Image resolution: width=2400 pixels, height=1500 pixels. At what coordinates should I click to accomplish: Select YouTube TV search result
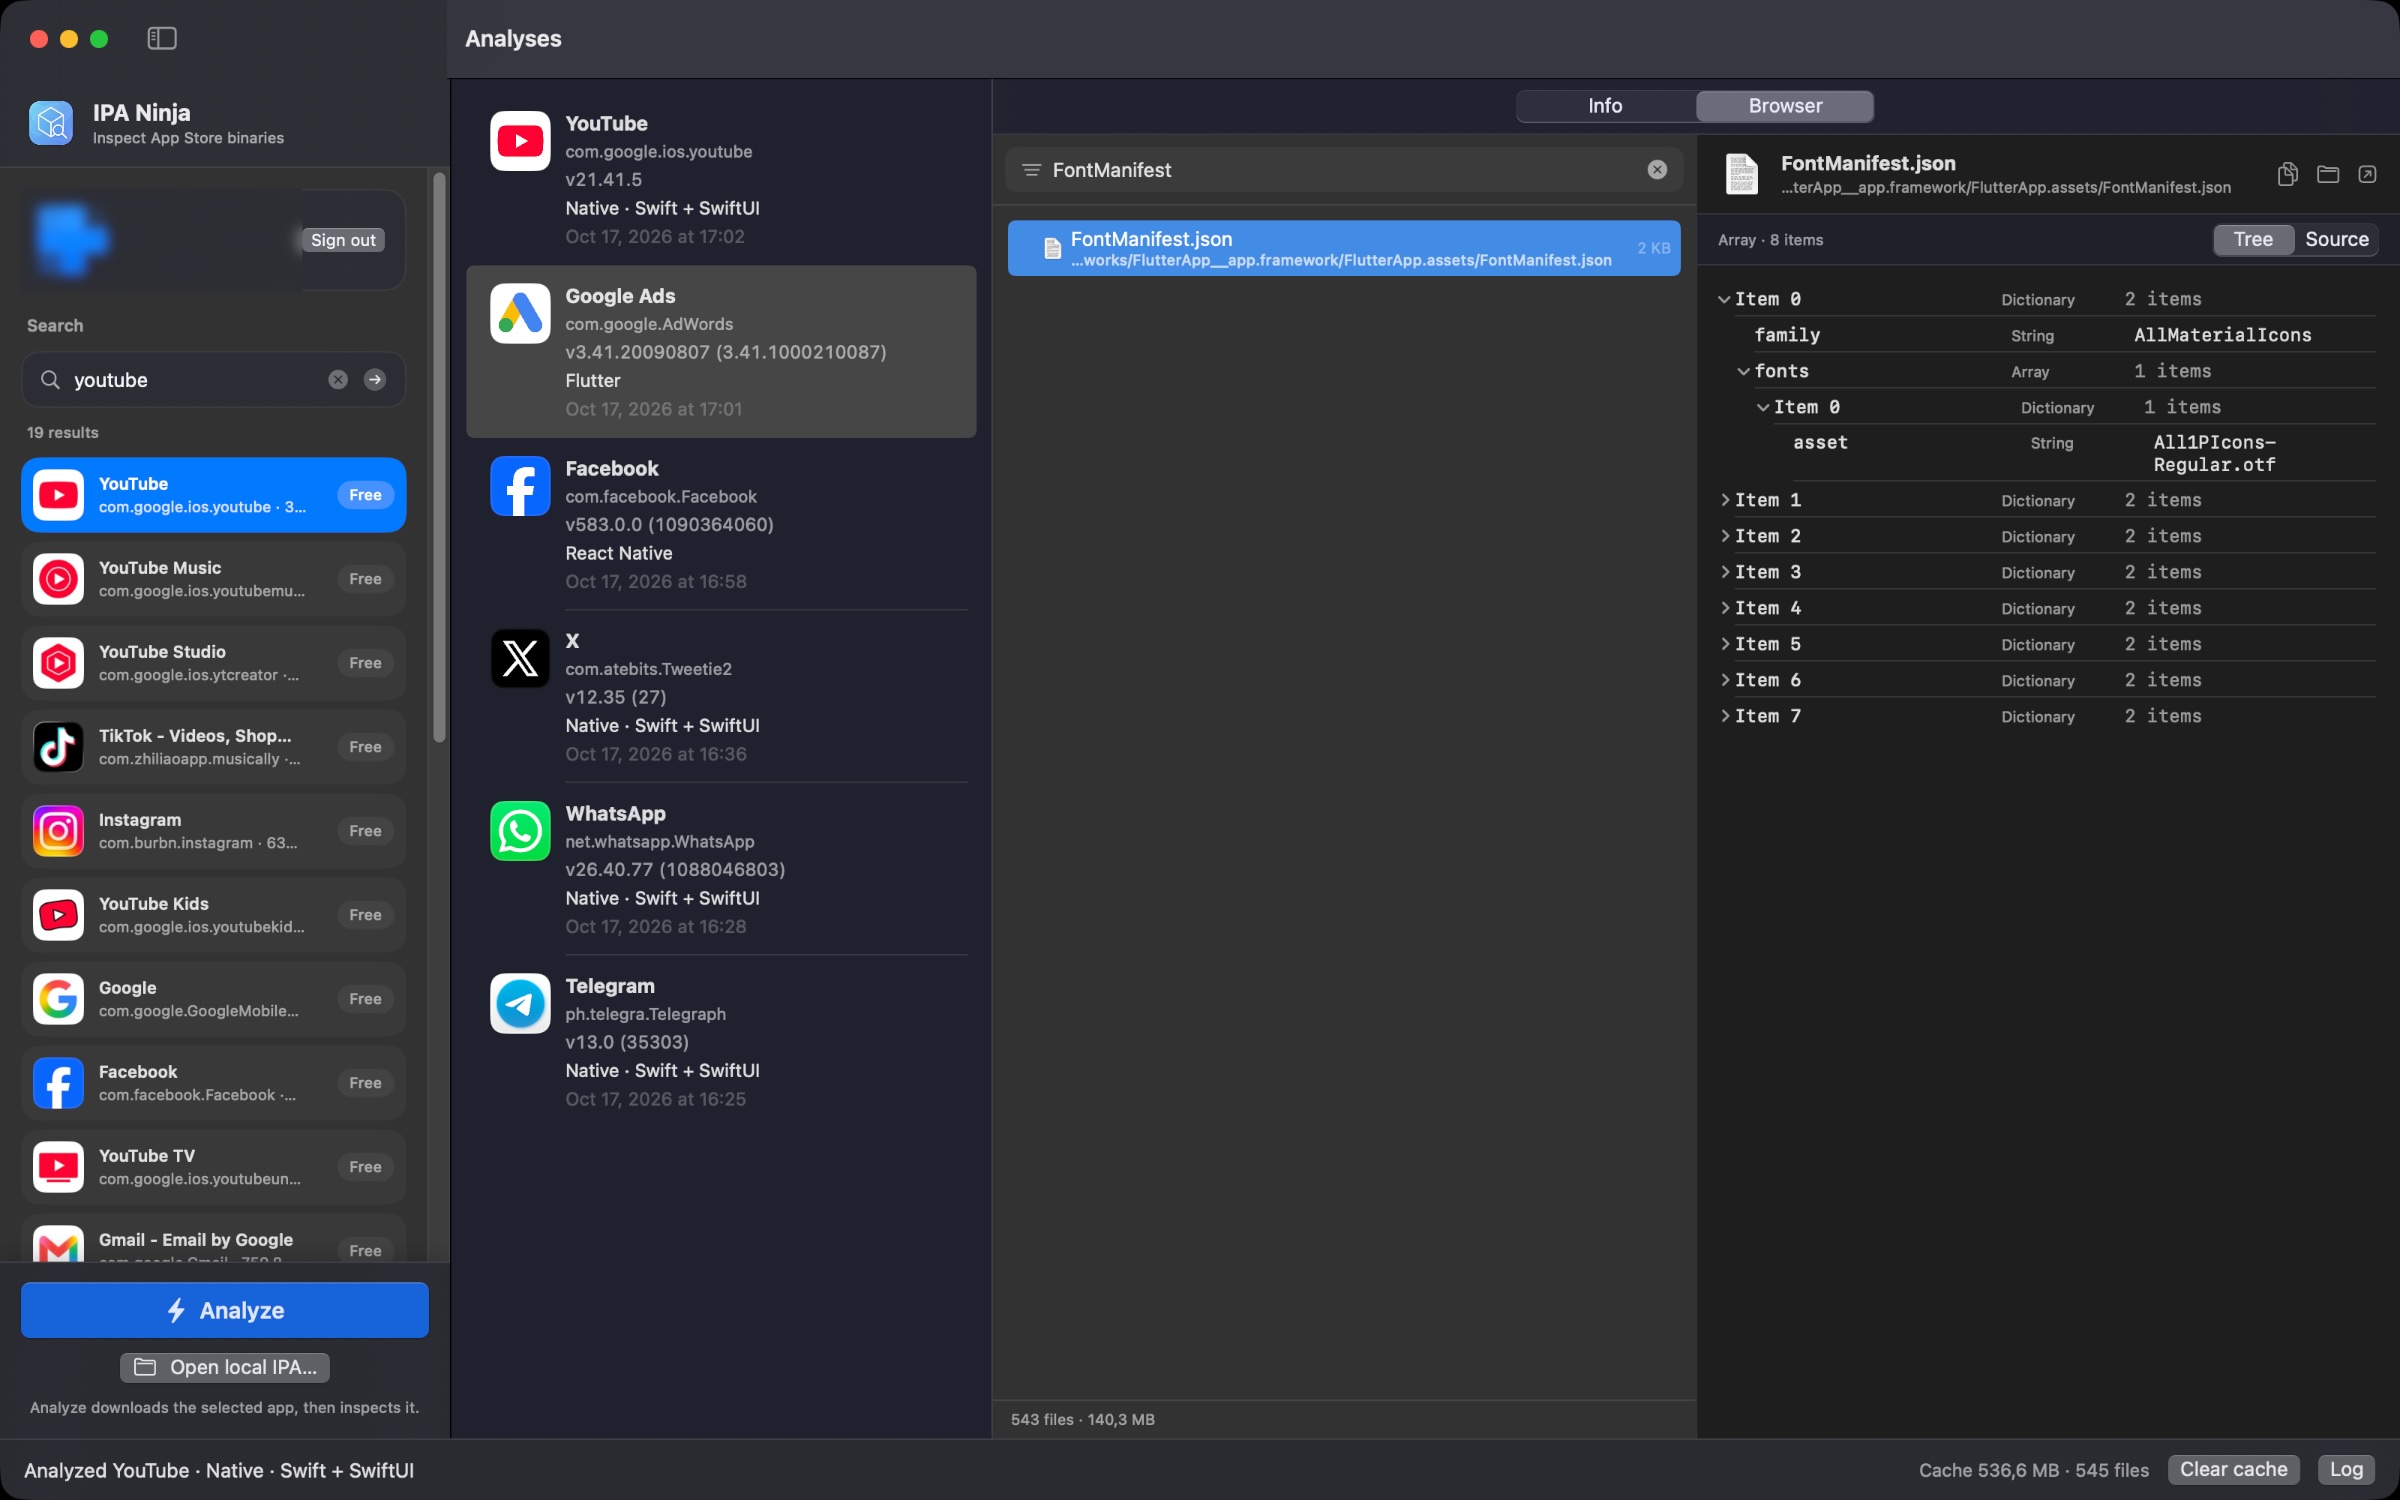point(213,1167)
